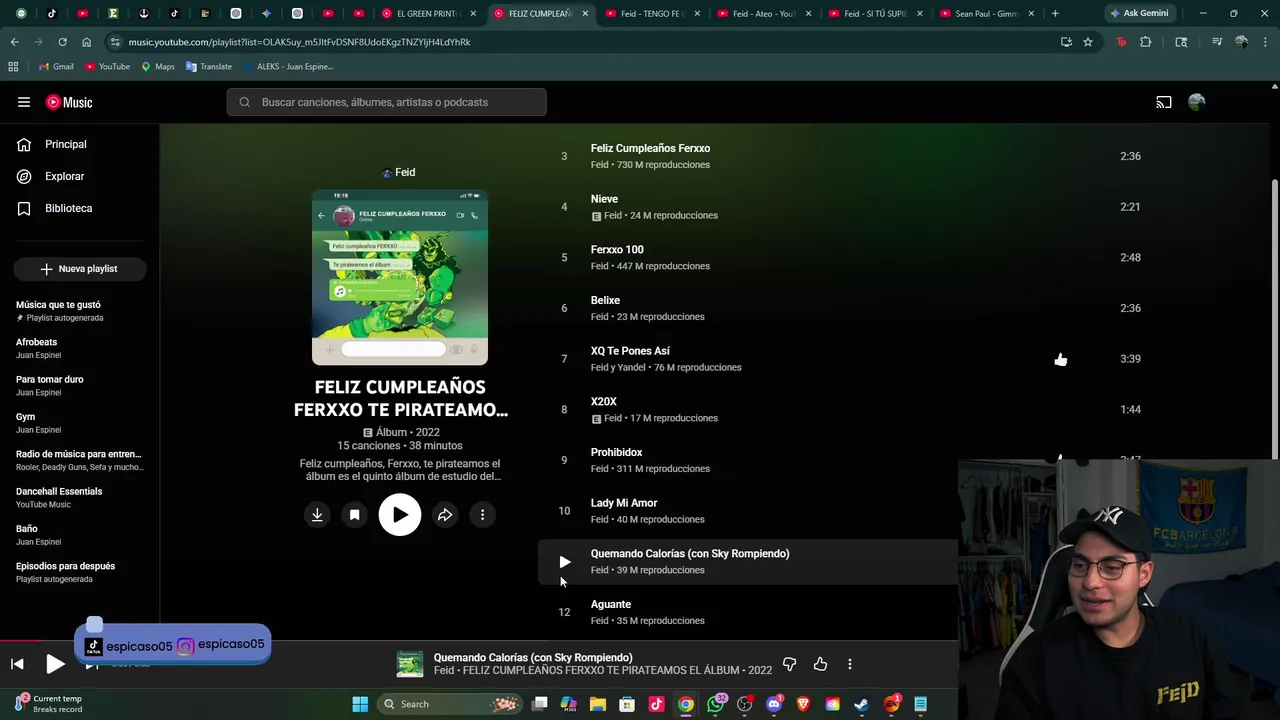Select the track Ferxxo 100
This screenshot has height=720, width=1280.
pos(617,250)
